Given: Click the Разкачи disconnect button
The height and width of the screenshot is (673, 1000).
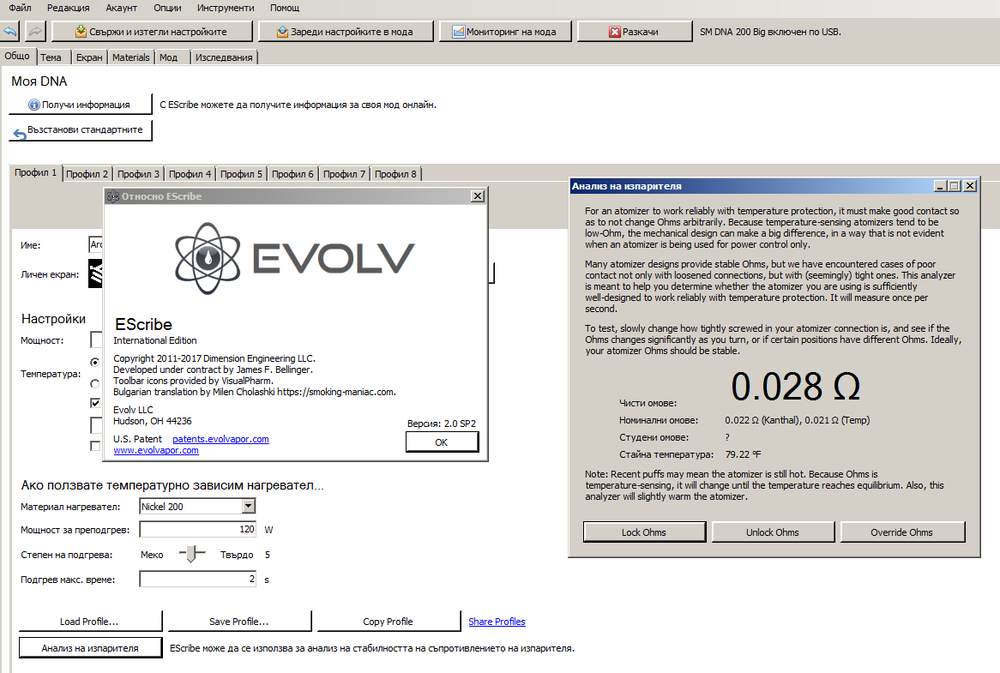Looking at the screenshot, I should click(x=635, y=31).
